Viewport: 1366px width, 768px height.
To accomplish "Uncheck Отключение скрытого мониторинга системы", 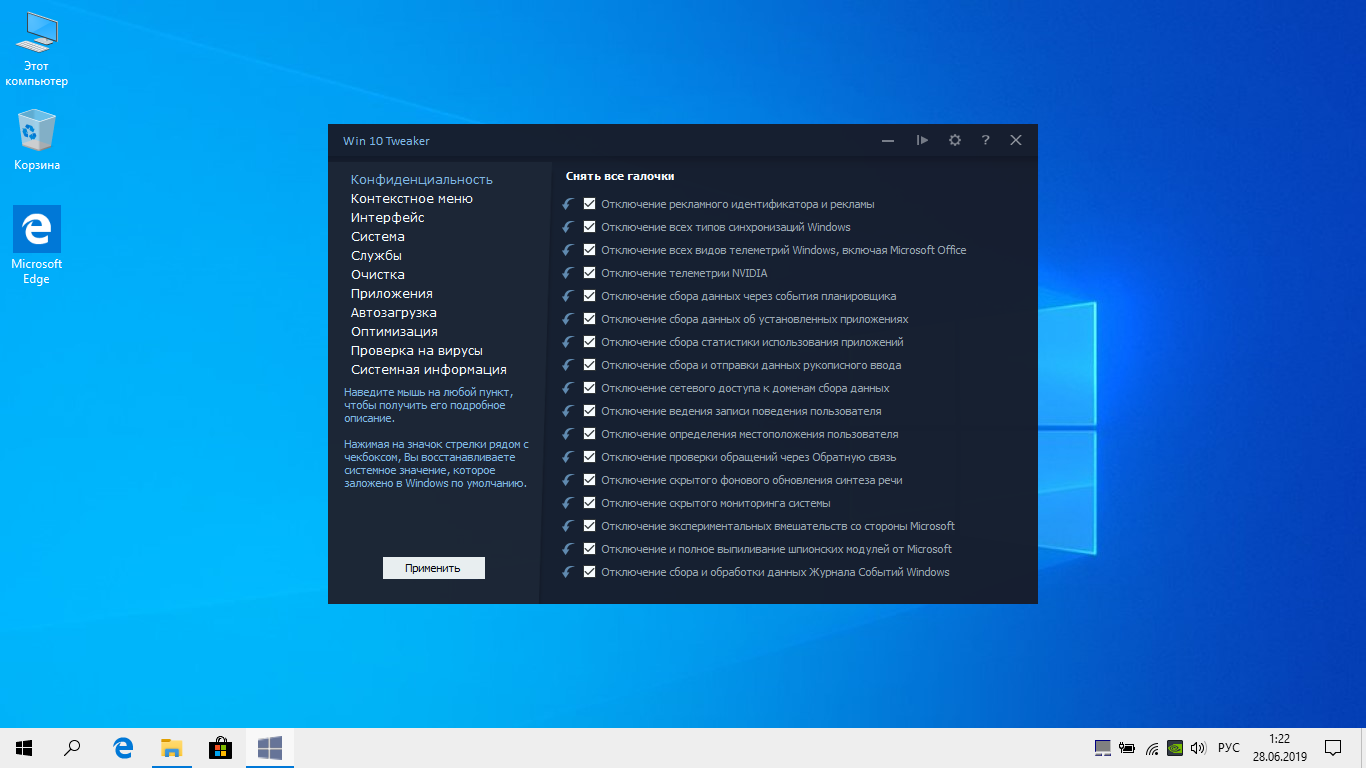I will pyautogui.click(x=590, y=503).
